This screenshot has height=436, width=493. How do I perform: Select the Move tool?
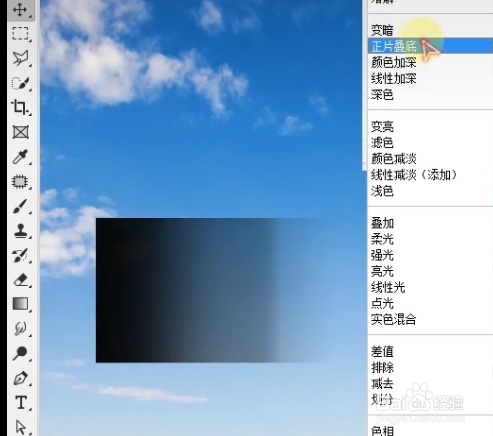(x=20, y=9)
